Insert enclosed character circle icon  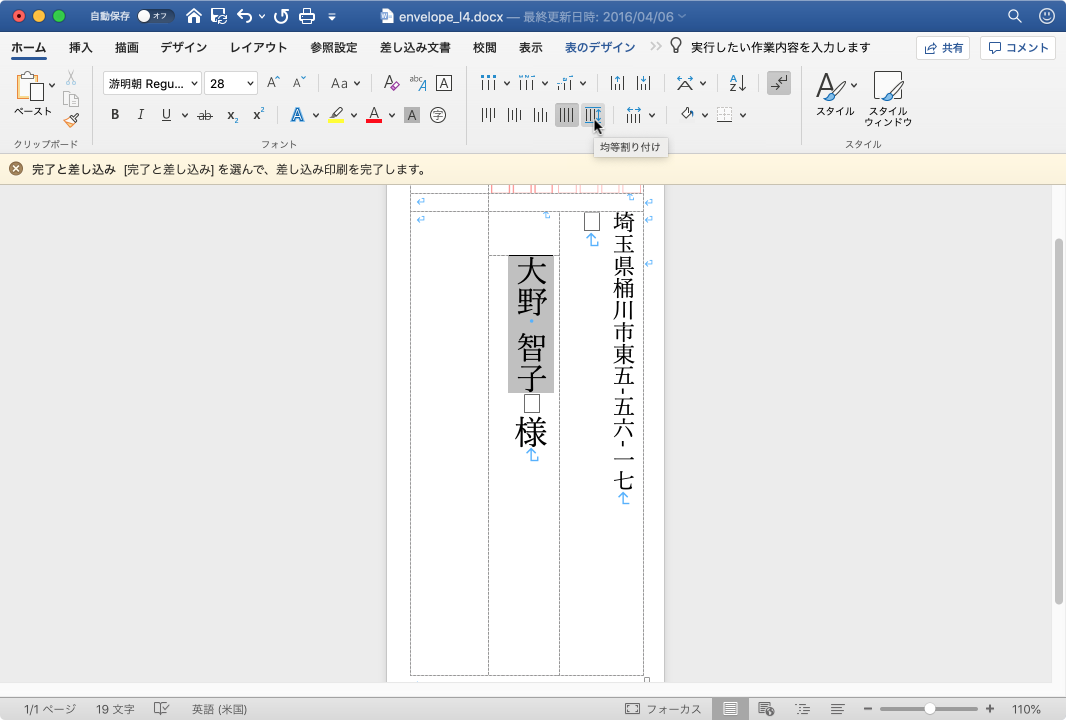pyautogui.click(x=439, y=116)
